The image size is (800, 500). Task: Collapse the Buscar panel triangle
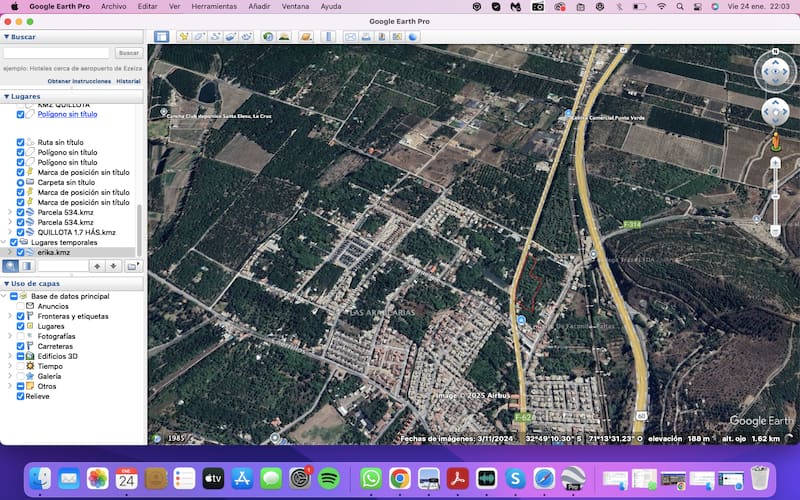tap(6, 37)
